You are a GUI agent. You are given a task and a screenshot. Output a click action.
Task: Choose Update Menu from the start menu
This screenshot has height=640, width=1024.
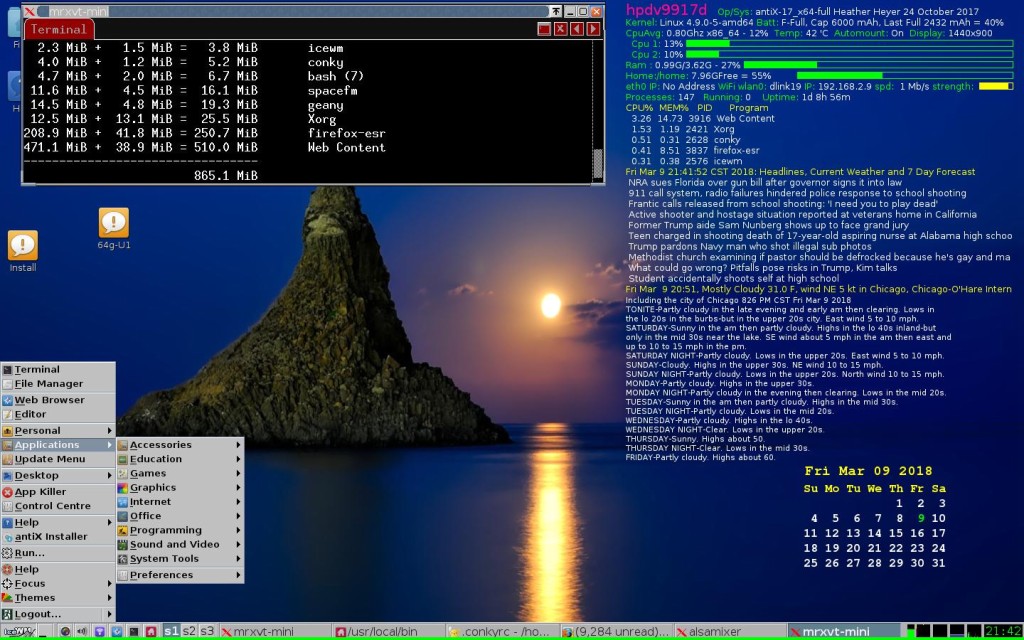tap(57, 459)
